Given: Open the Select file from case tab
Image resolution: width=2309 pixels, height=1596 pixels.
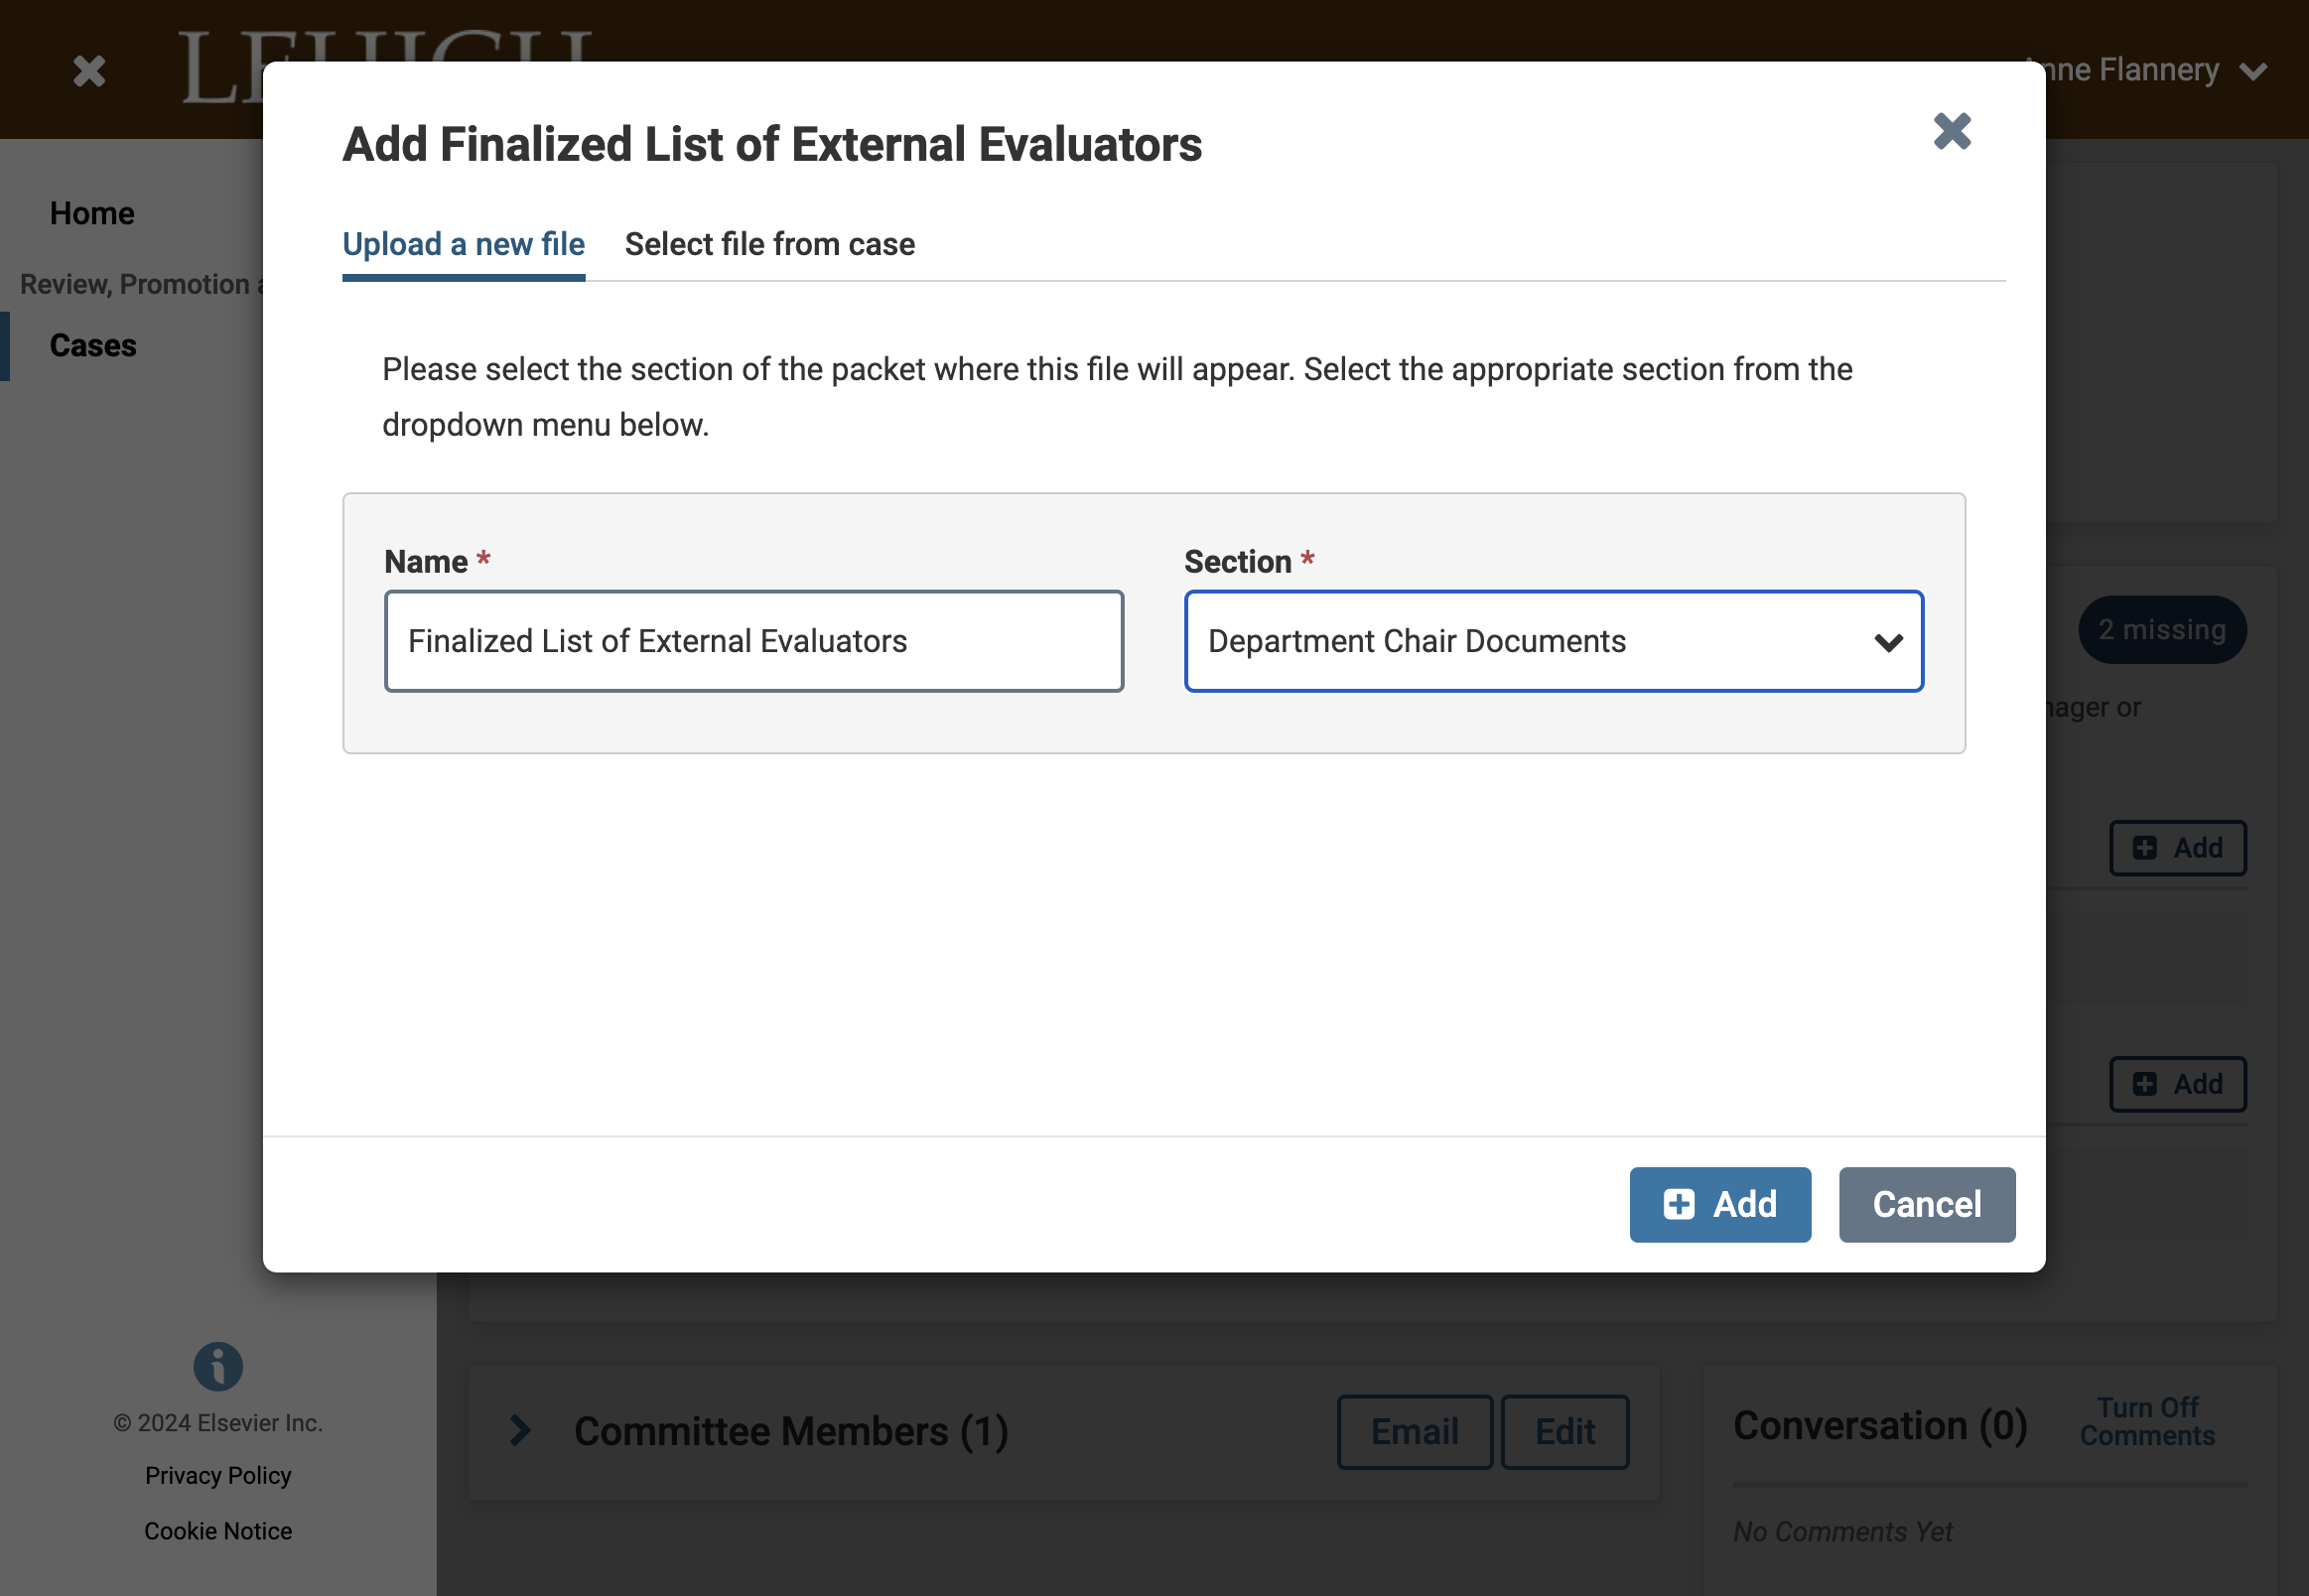Looking at the screenshot, I should click(769, 244).
